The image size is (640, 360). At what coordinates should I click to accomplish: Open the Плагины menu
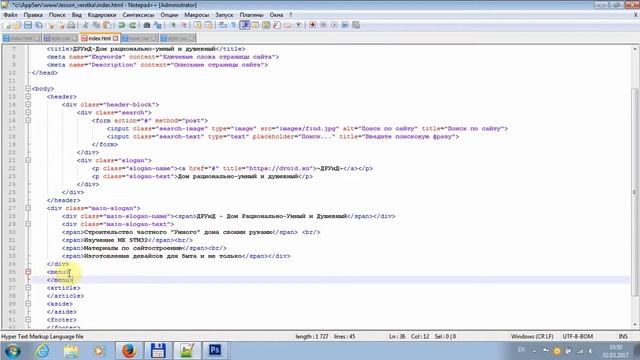pos(251,15)
